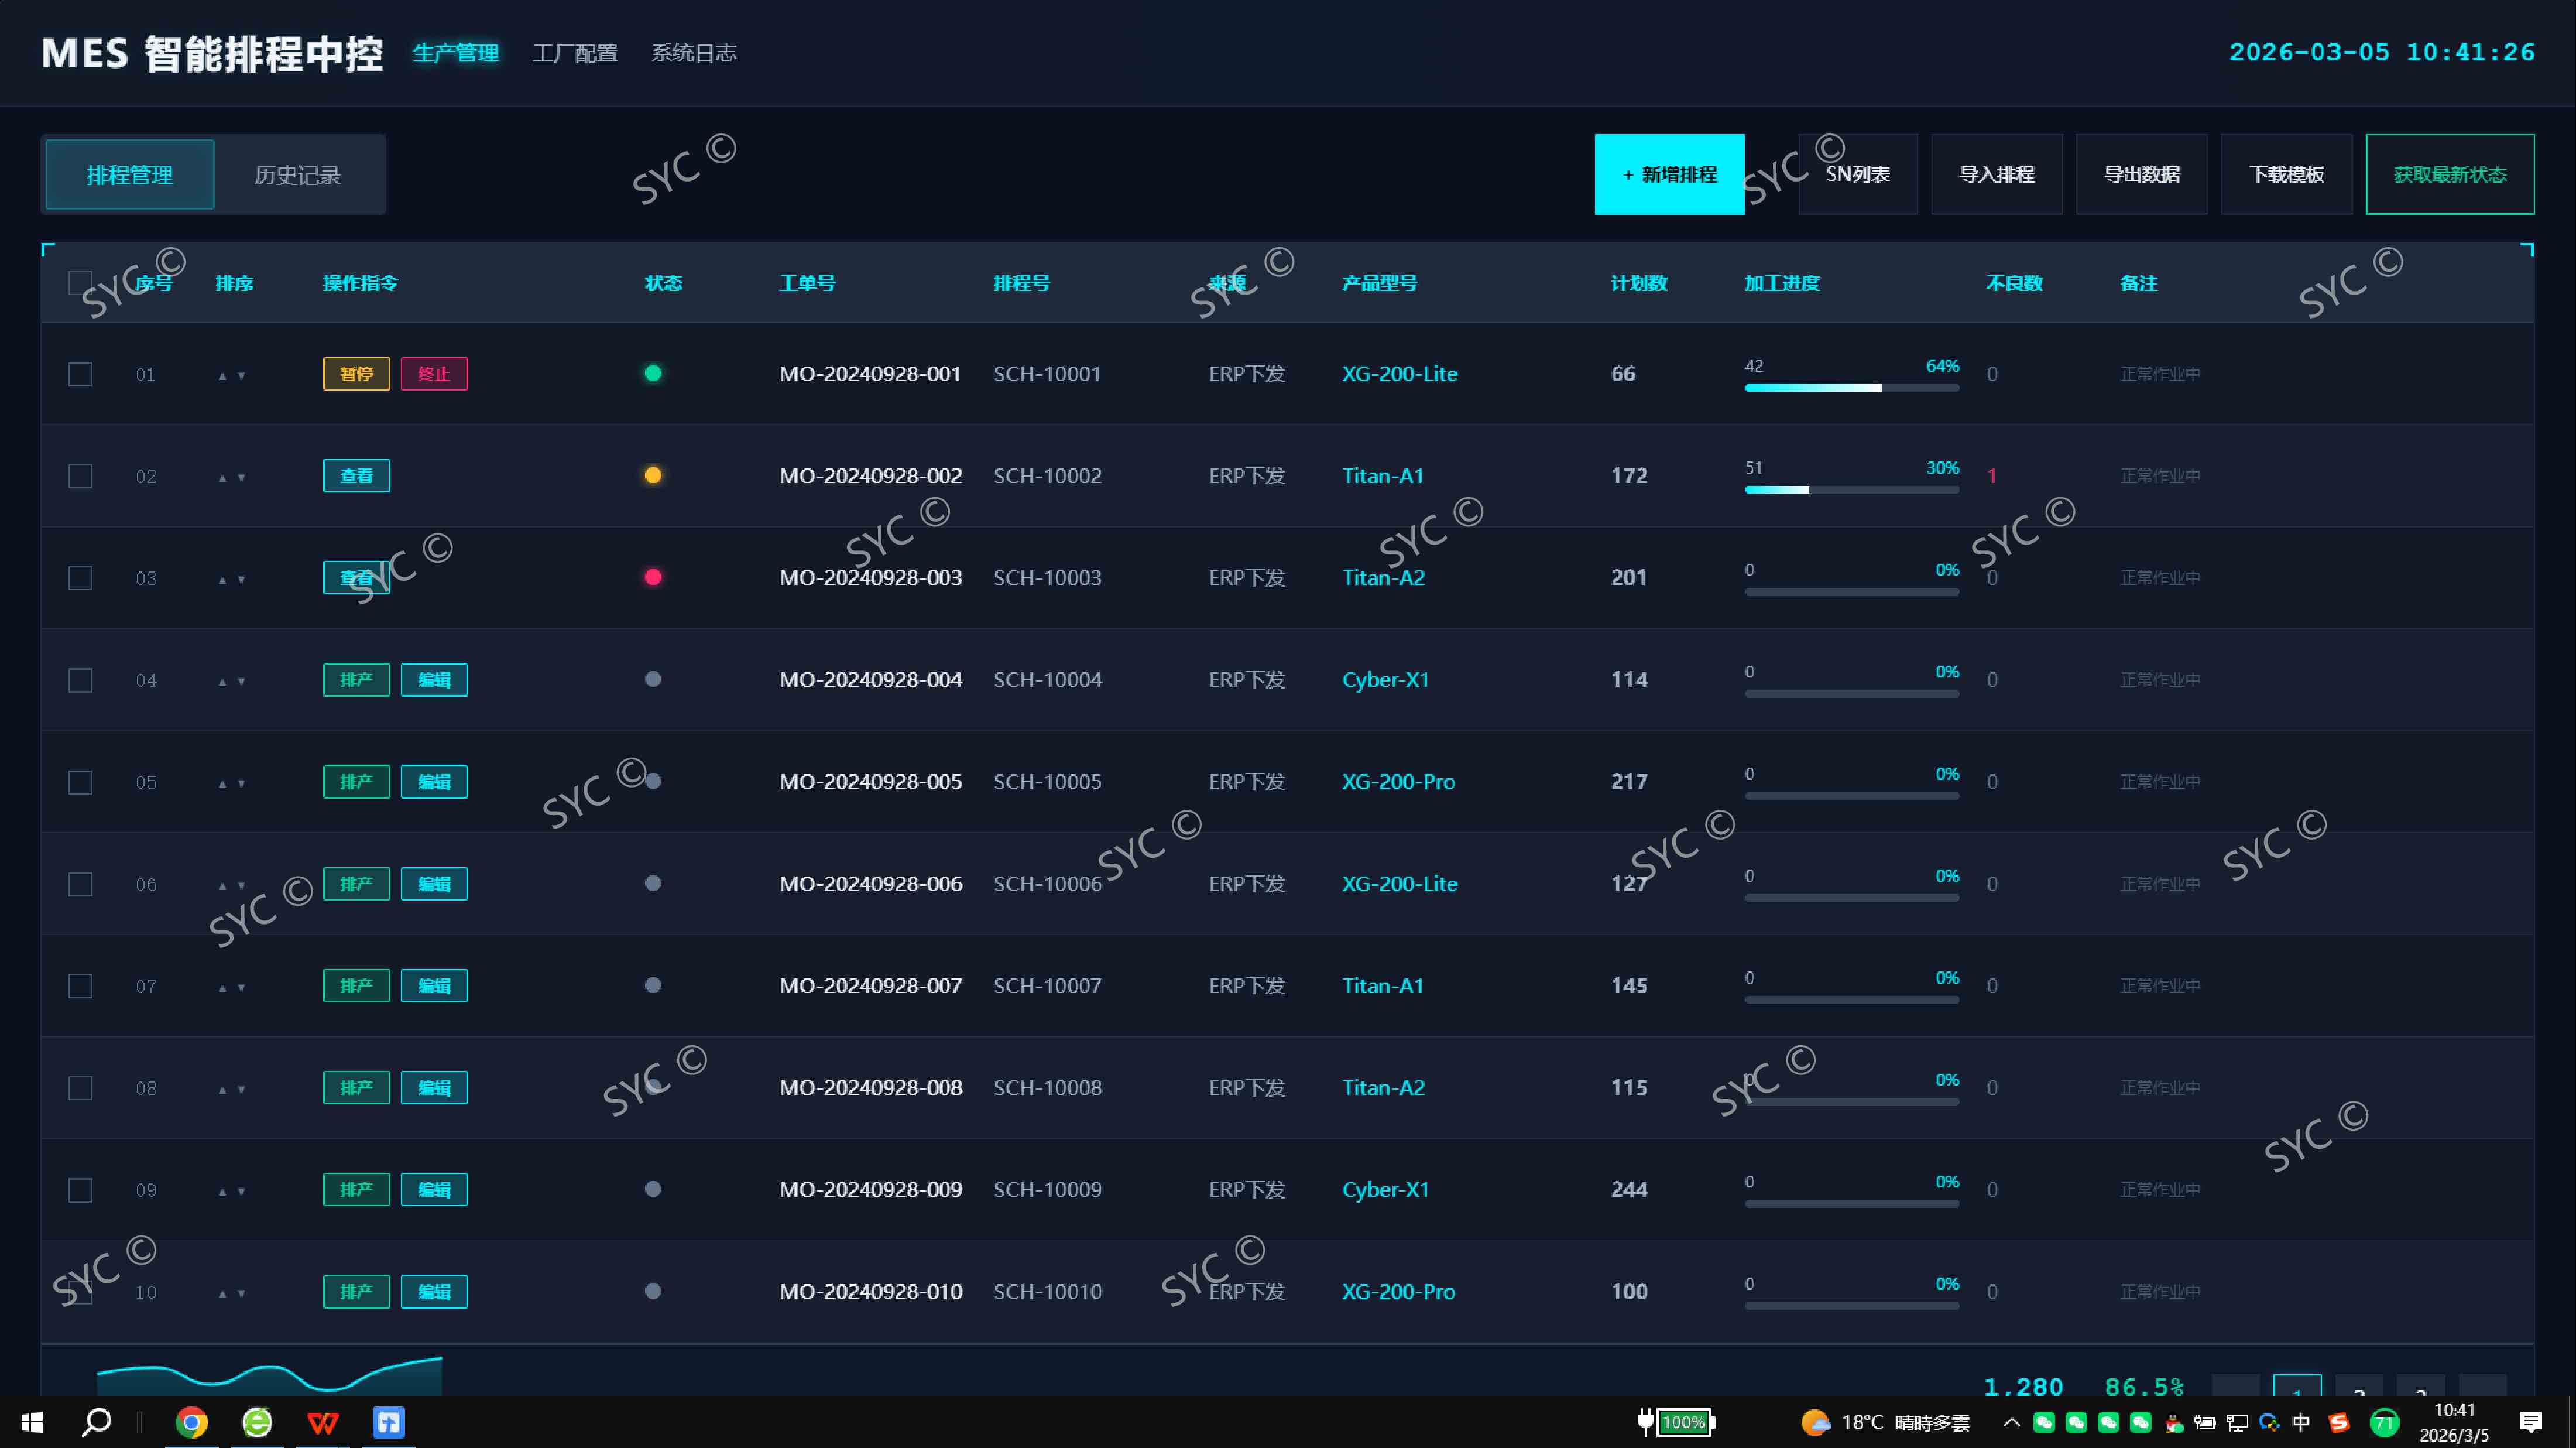This screenshot has height=1448, width=2576.
Task: Click 新增排程 button
Action: (1669, 174)
